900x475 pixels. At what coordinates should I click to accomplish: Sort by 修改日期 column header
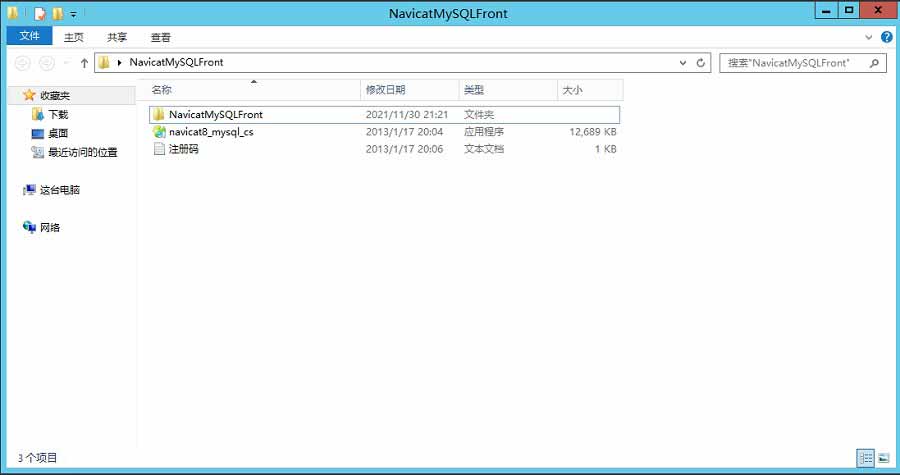[x=410, y=90]
